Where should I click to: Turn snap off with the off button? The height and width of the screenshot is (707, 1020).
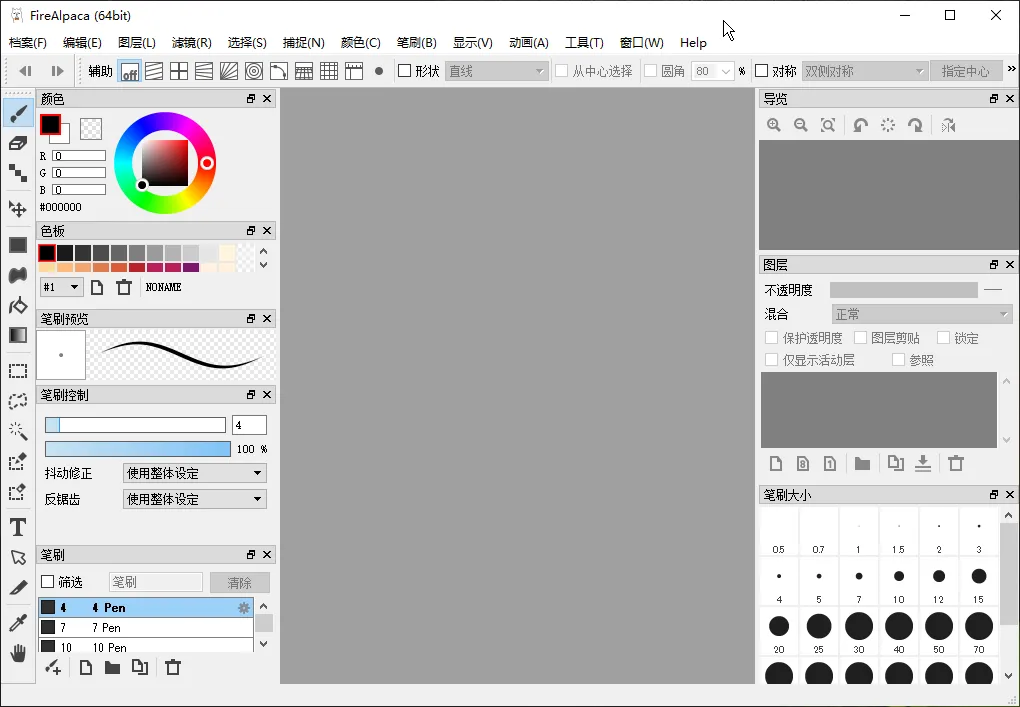(x=130, y=70)
